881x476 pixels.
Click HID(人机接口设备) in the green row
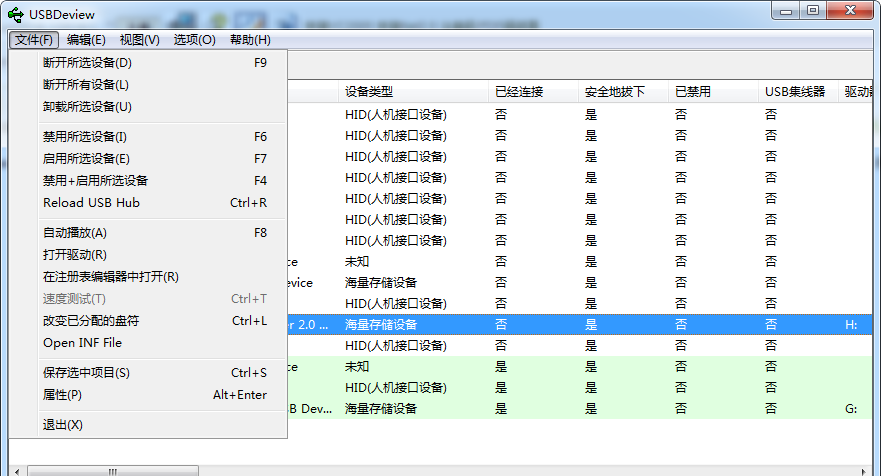click(396, 388)
